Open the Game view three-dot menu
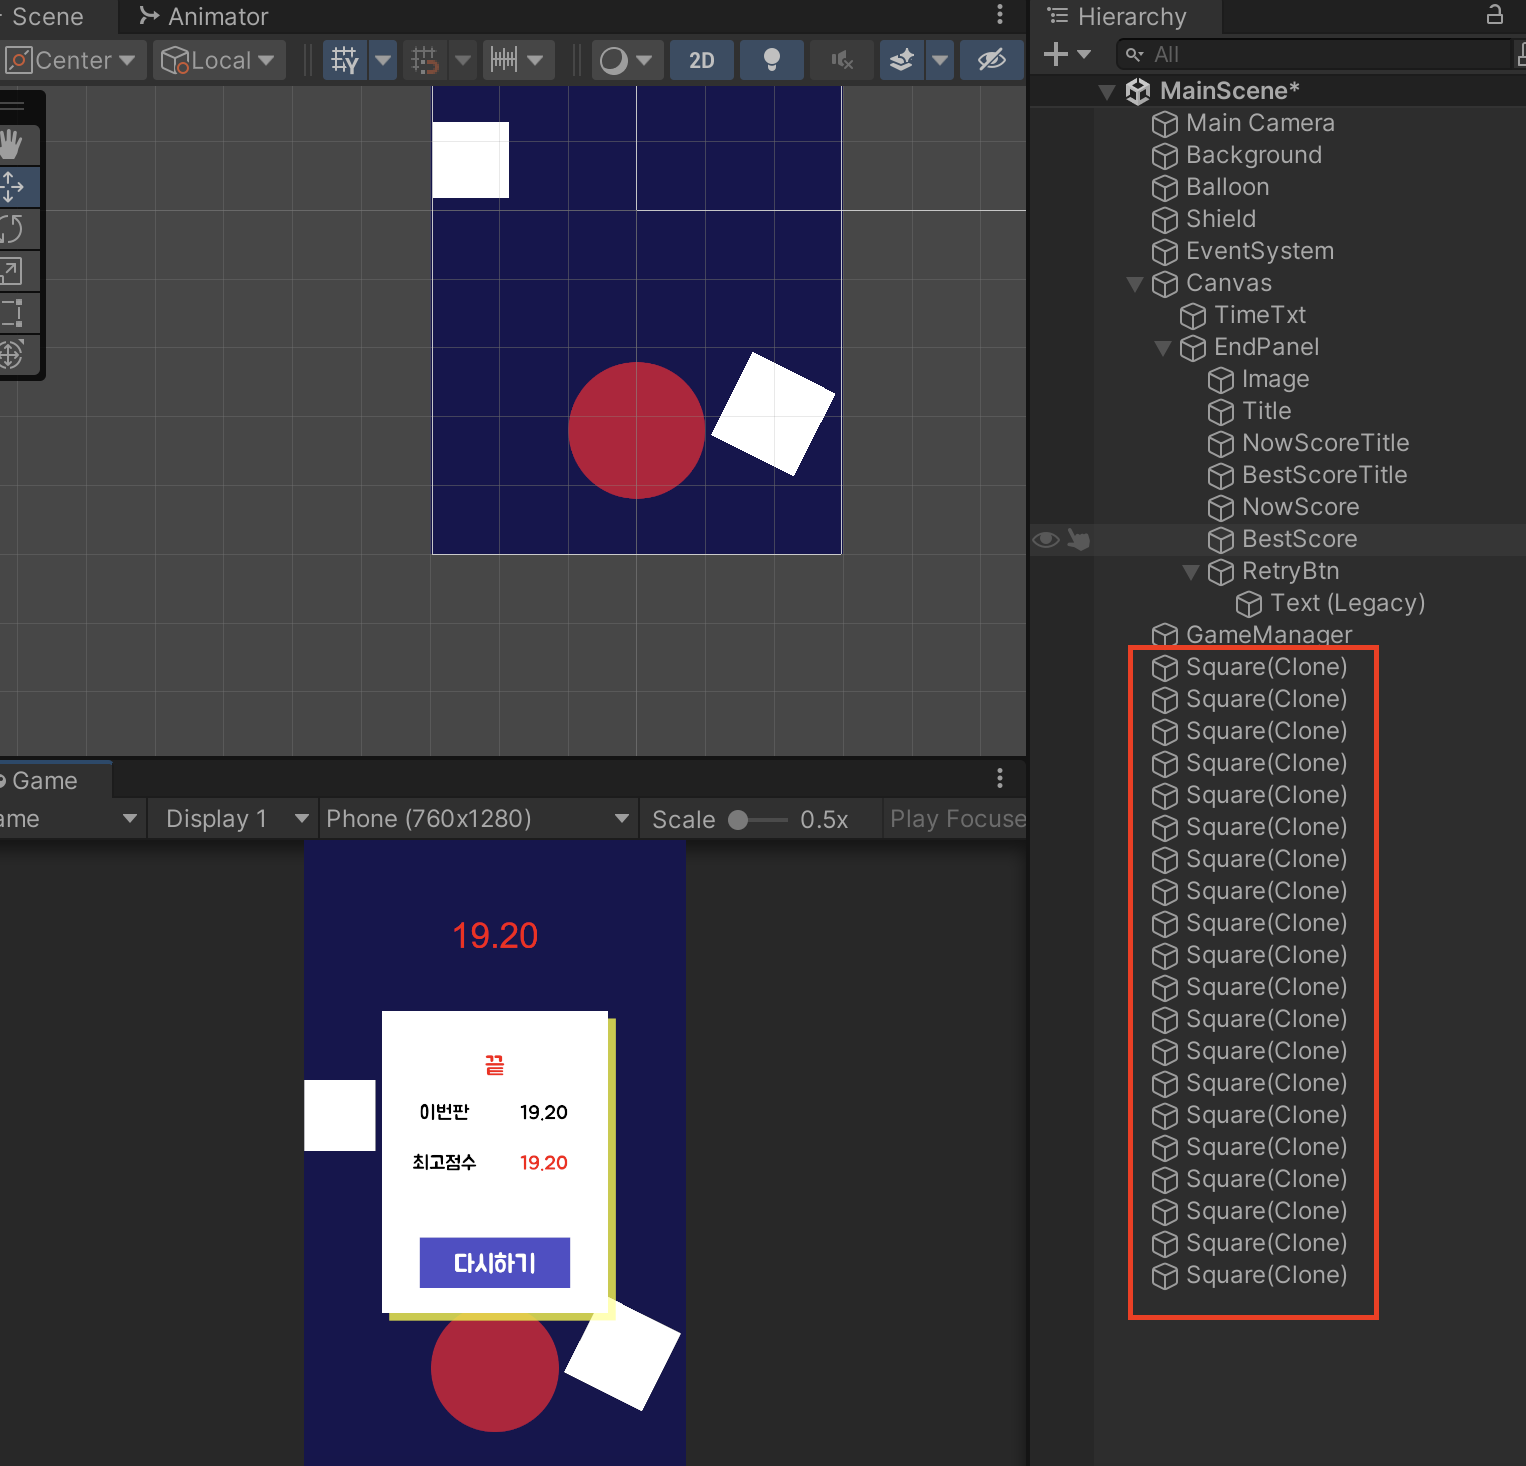Viewport: 1526px width, 1466px height. (x=1000, y=779)
